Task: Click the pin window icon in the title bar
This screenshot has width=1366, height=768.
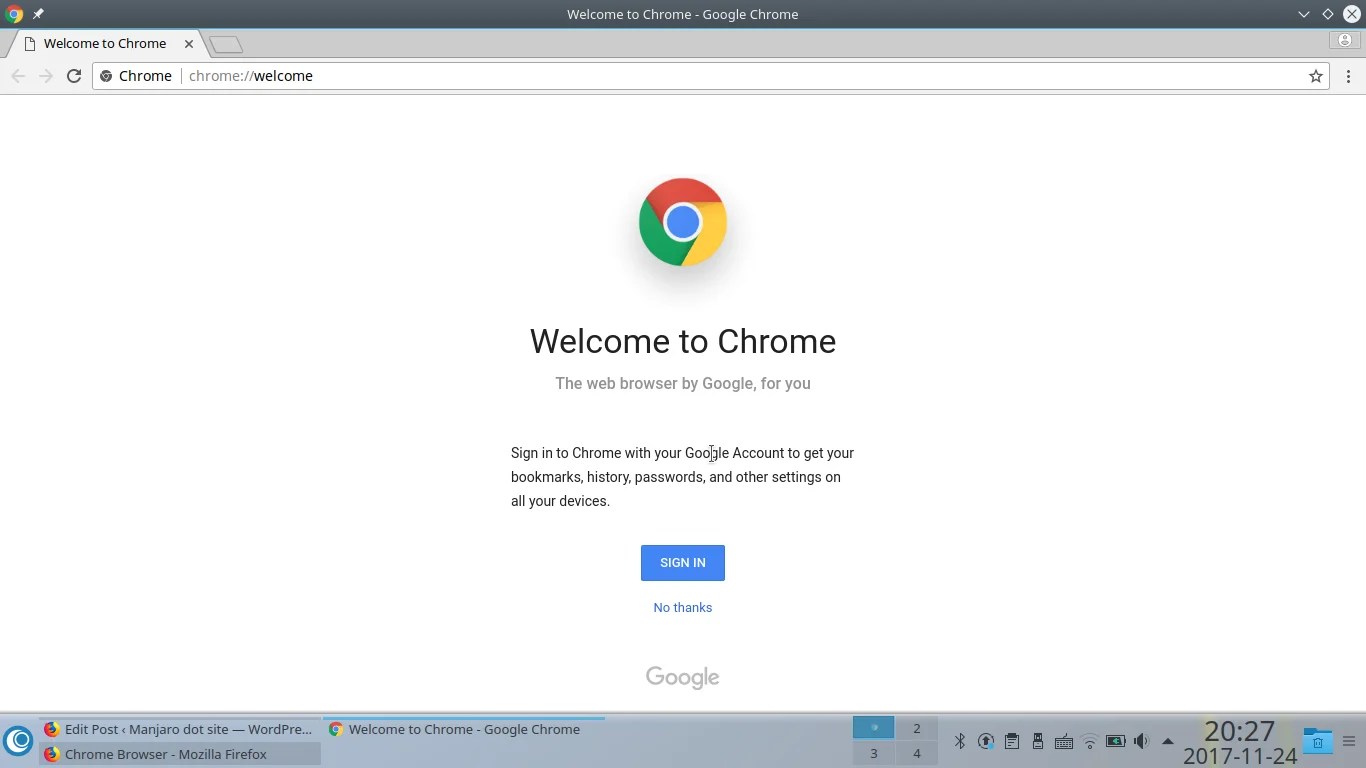Action: (38, 14)
